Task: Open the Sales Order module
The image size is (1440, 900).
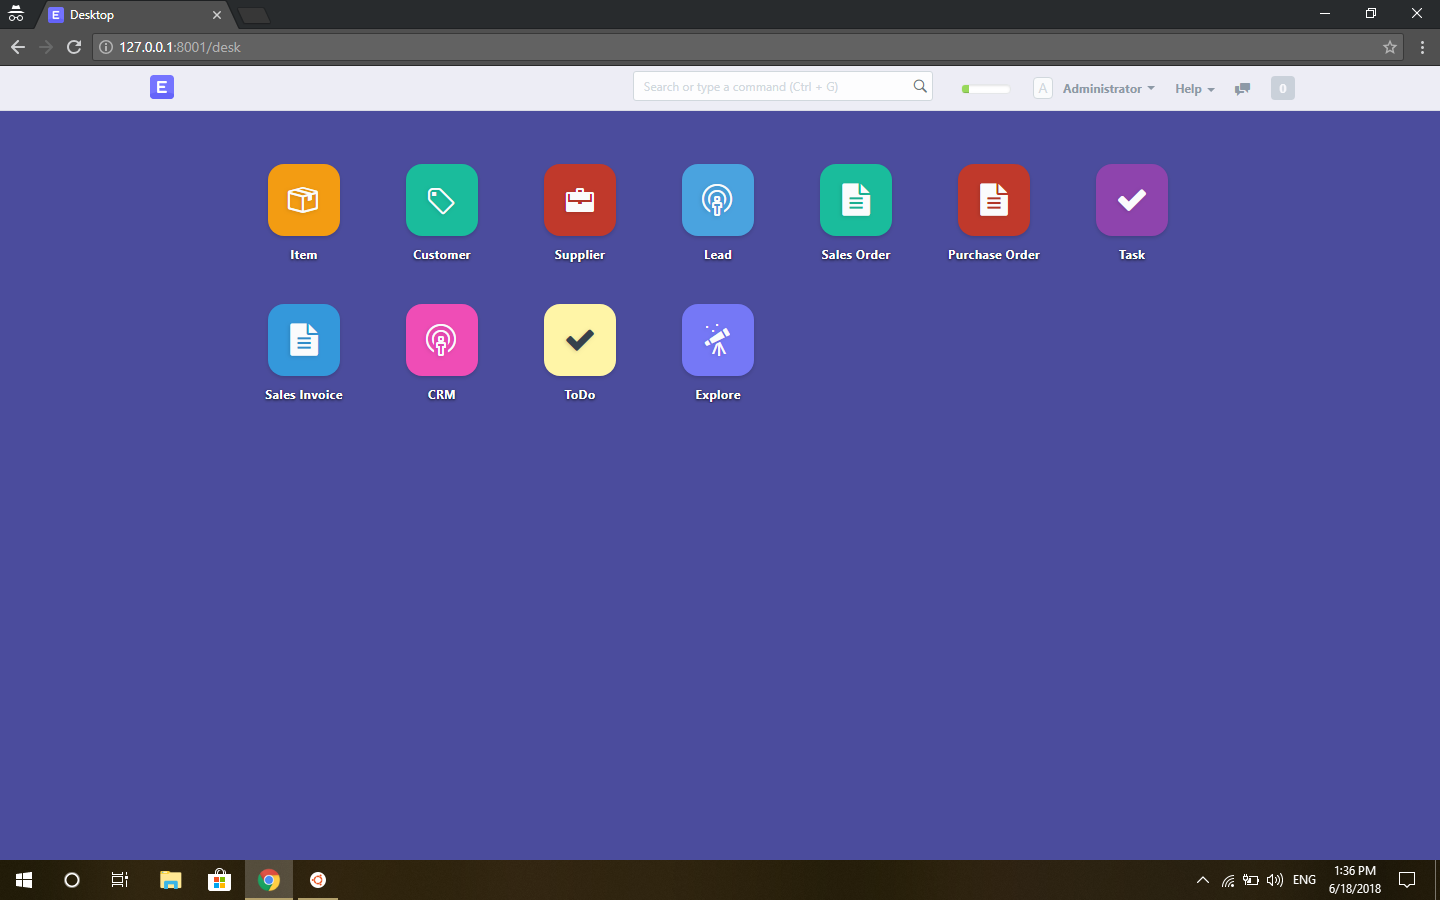Action: (x=856, y=200)
